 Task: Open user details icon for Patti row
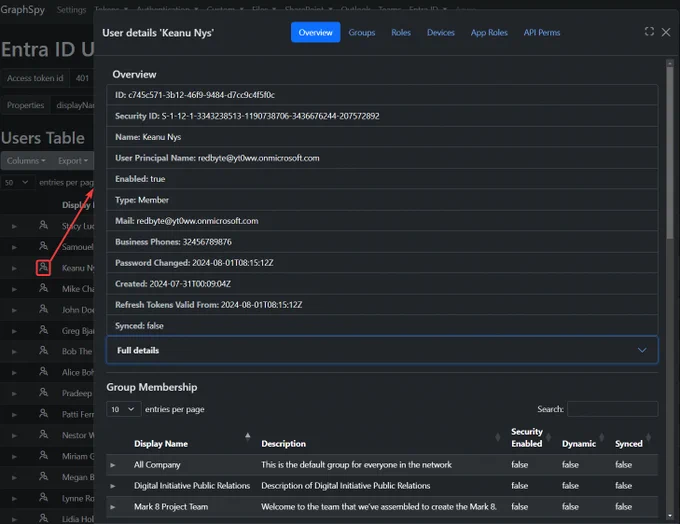coord(43,414)
